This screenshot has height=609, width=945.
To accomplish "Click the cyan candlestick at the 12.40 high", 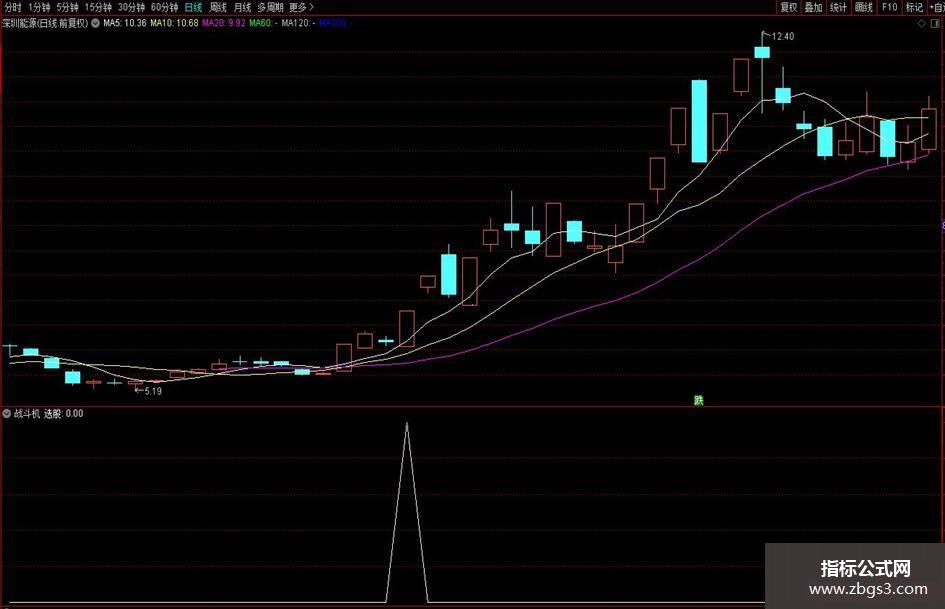I will (762, 52).
